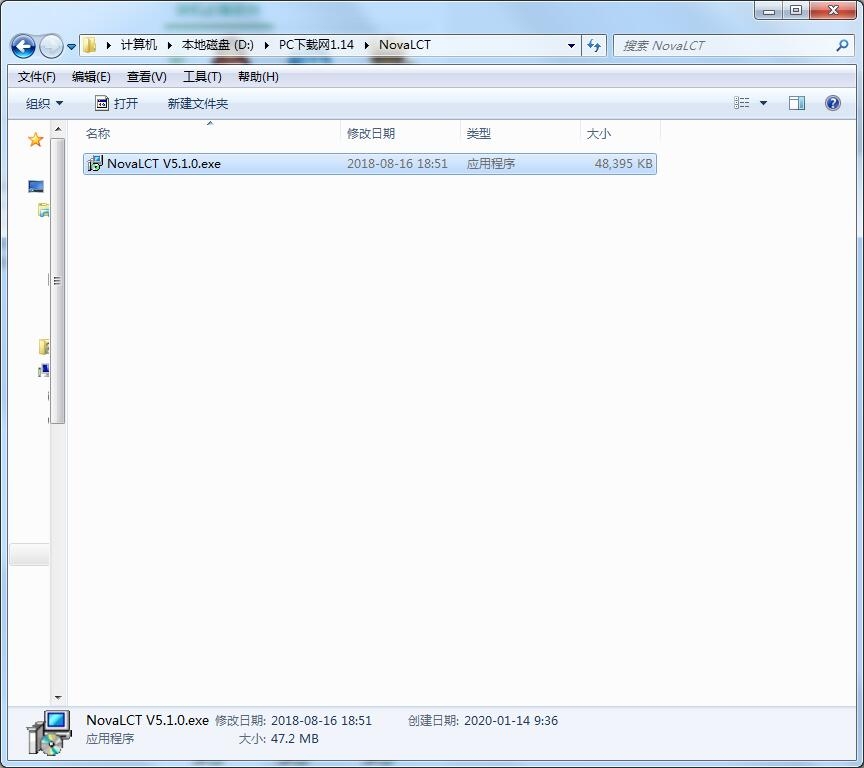This screenshot has height=768, width=864.
Task: Toggle the preview pane icon
Action: pos(796,103)
